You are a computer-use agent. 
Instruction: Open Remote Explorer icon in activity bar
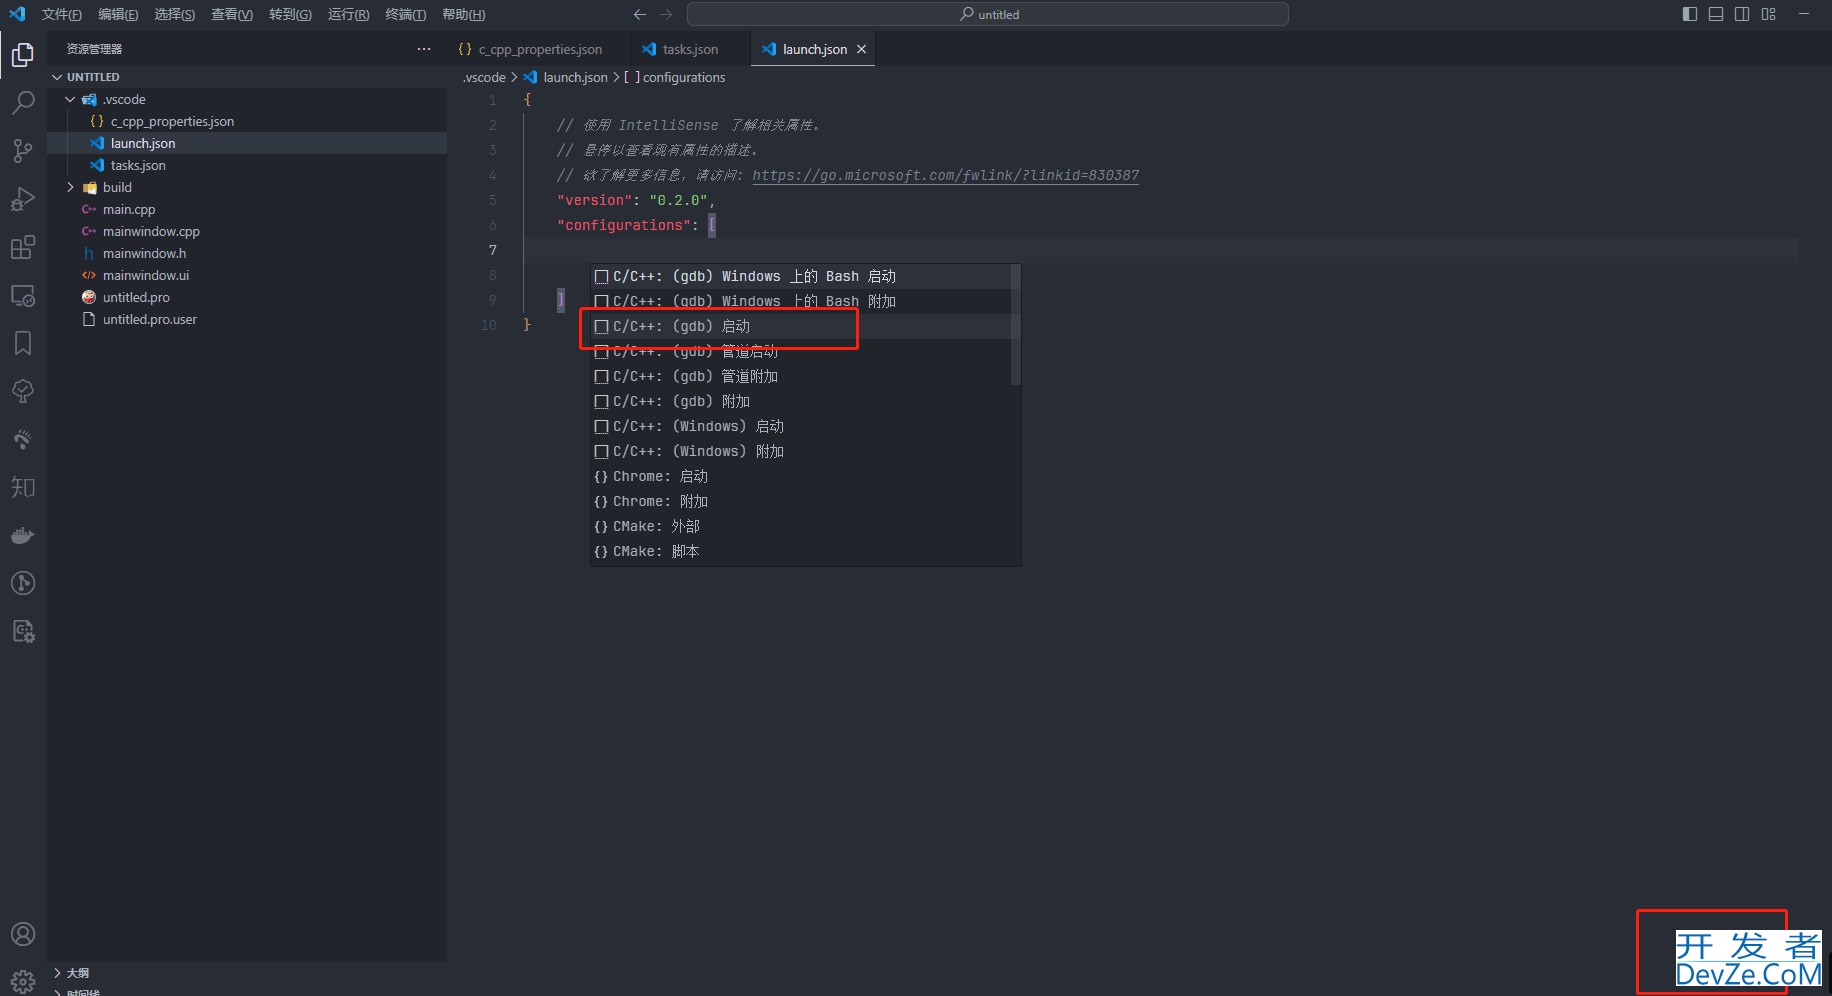pos(23,295)
